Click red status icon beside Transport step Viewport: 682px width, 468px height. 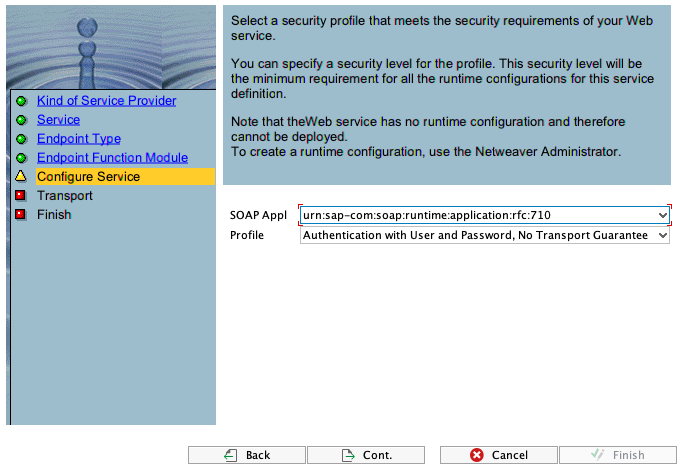(20, 196)
